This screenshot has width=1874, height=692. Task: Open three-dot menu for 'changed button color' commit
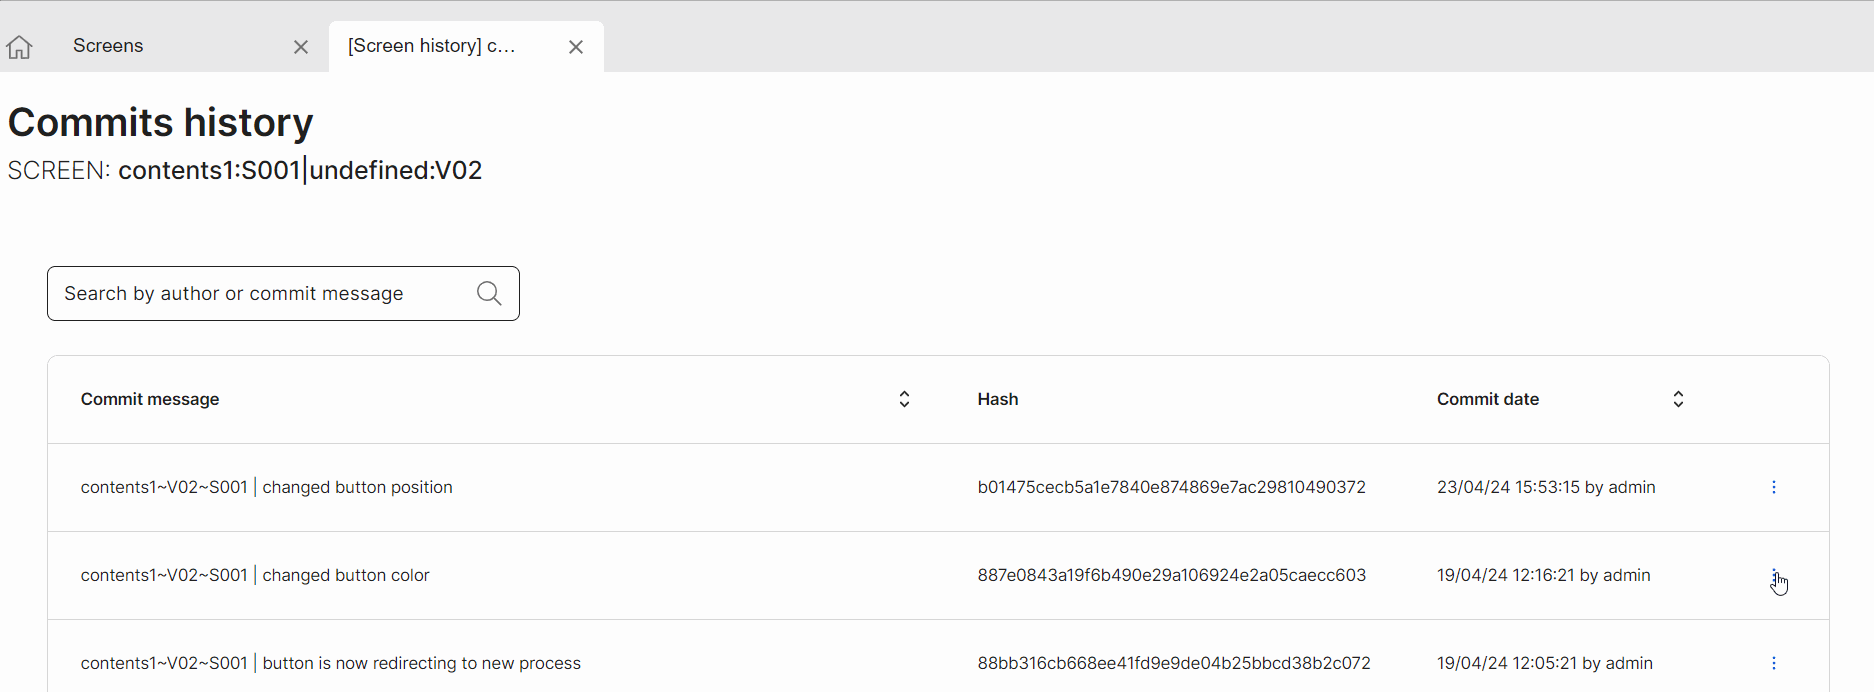(1773, 575)
